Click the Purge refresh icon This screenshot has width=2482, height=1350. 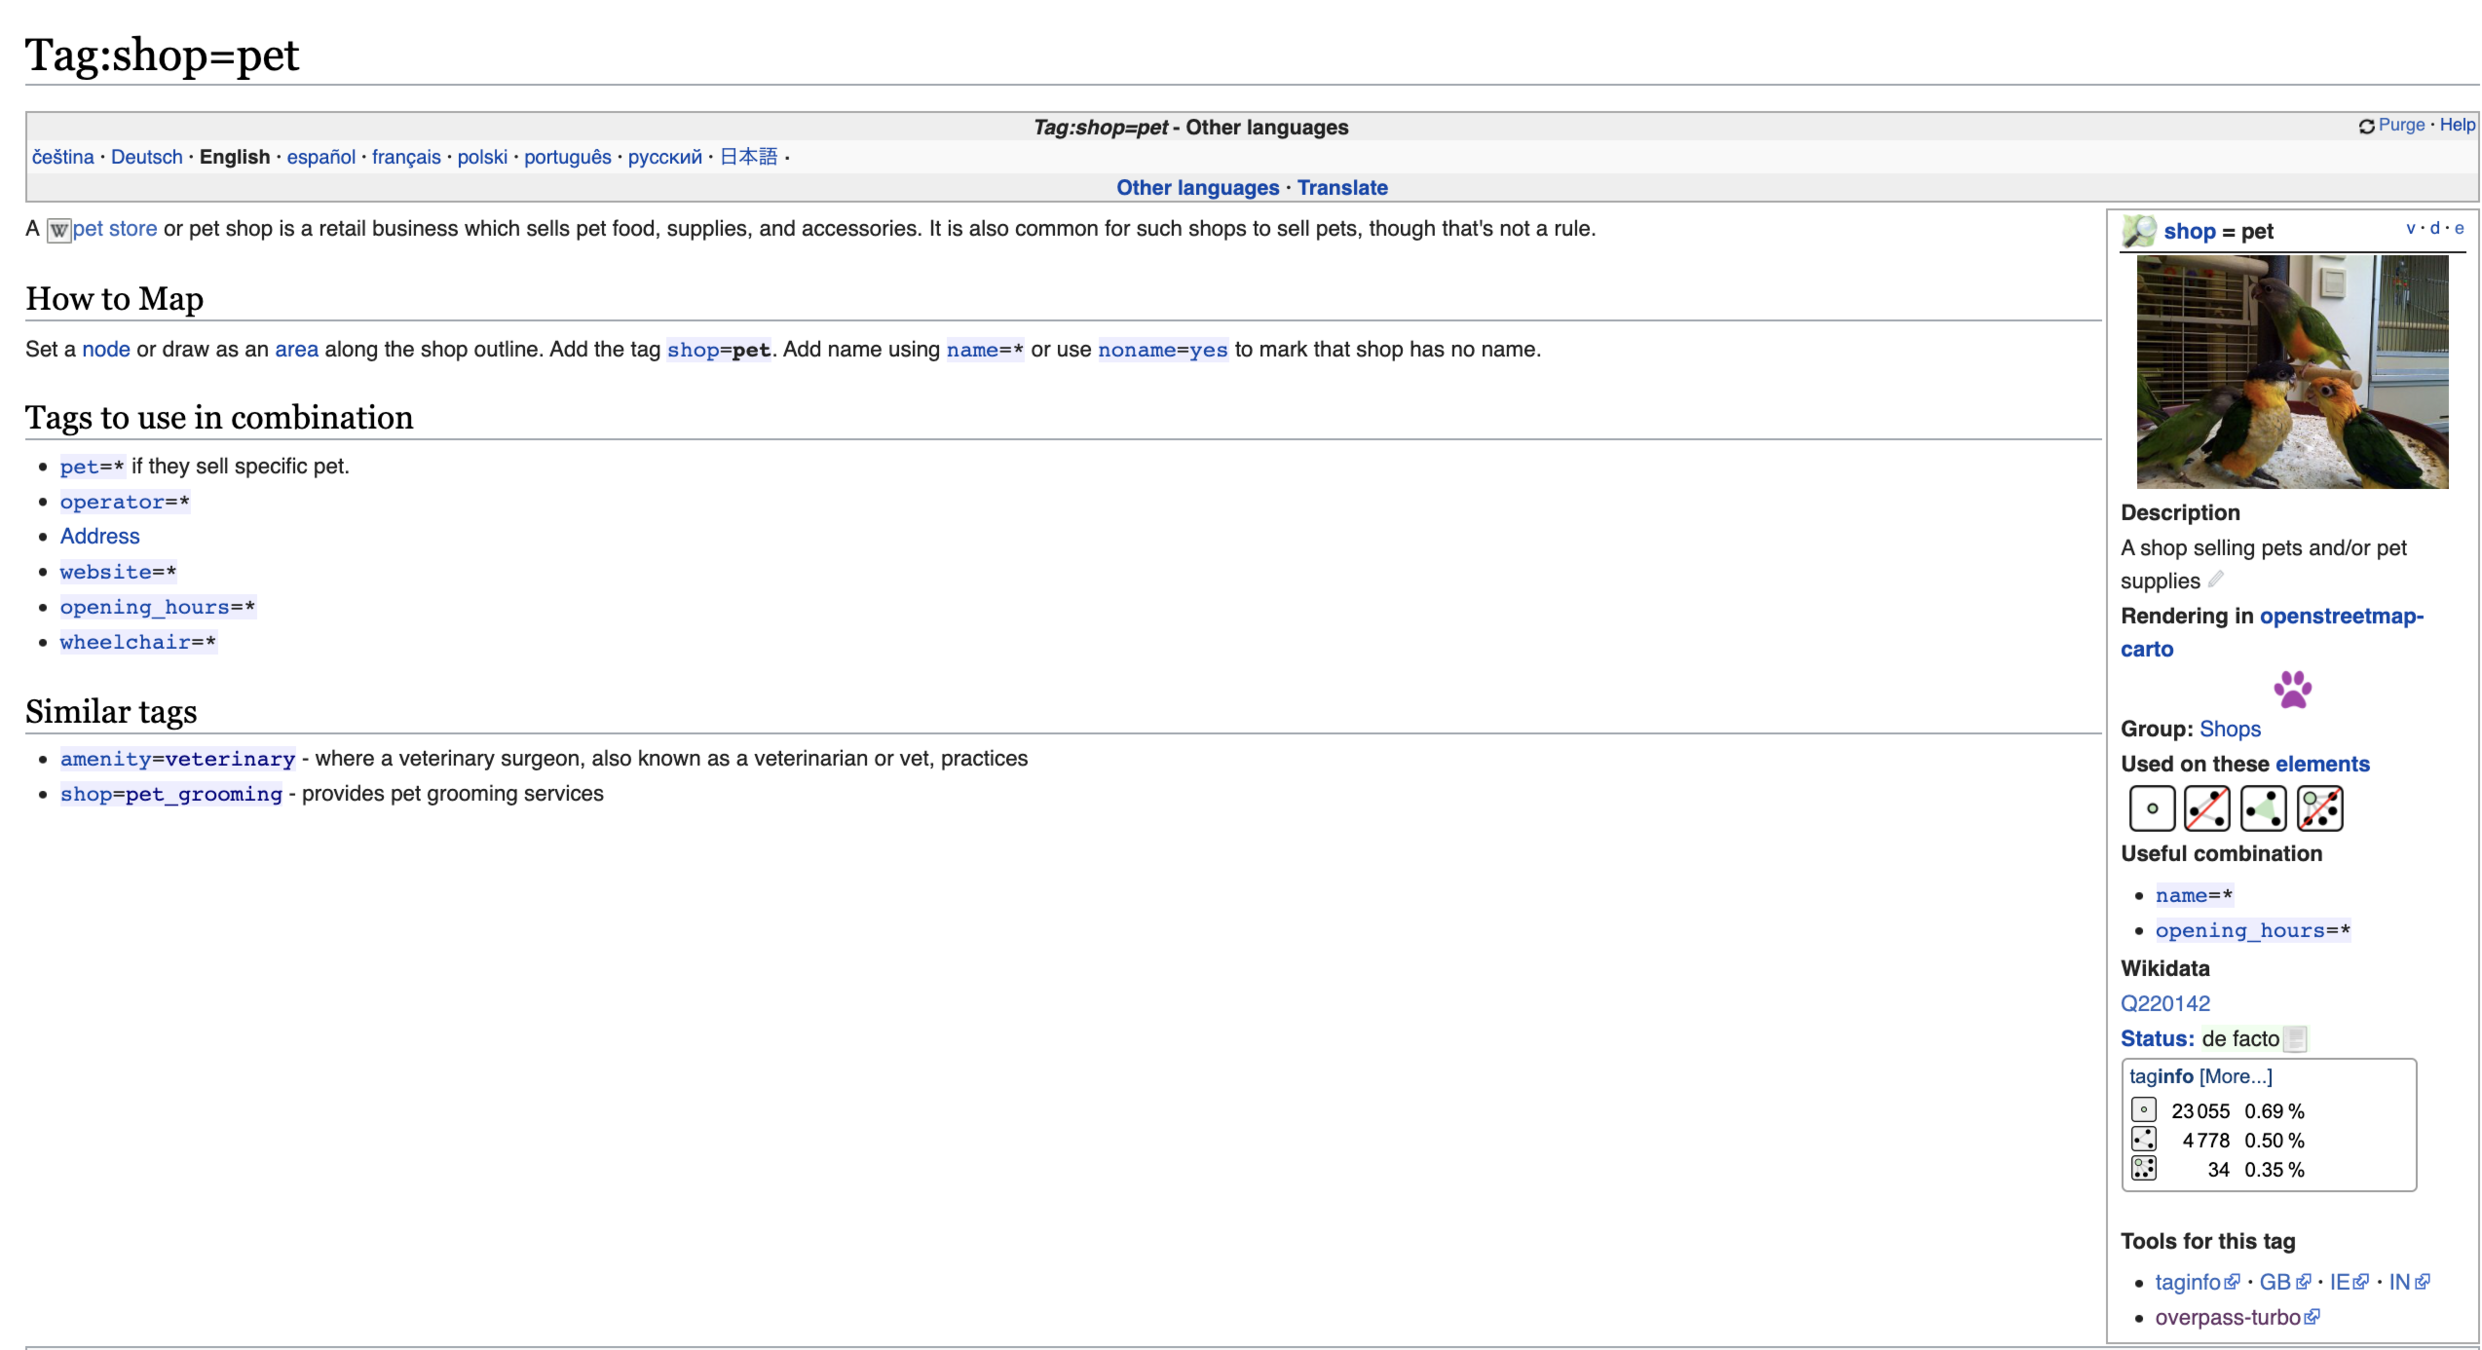pyautogui.click(x=2366, y=126)
